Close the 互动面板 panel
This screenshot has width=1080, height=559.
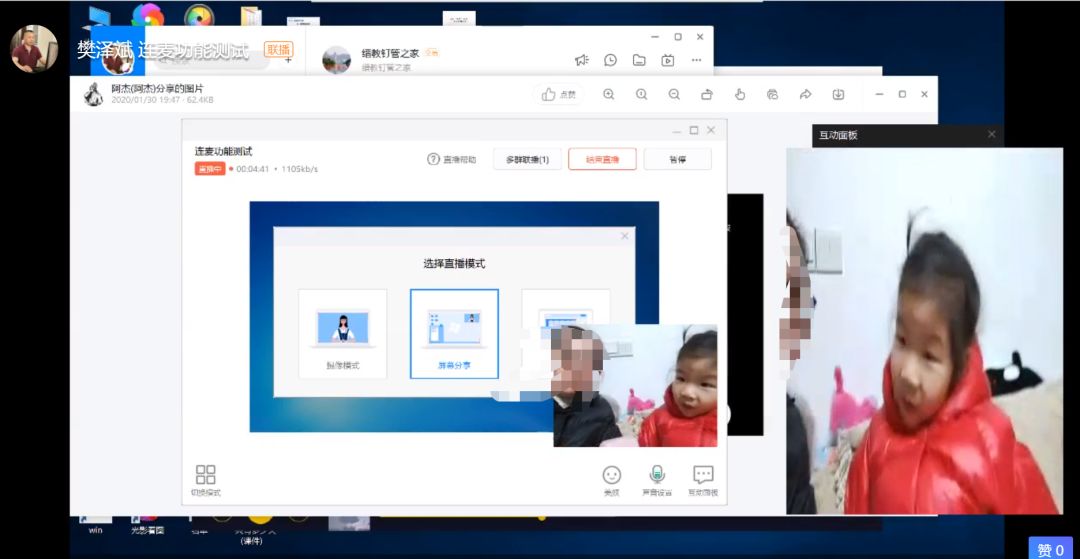pos(992,134)
